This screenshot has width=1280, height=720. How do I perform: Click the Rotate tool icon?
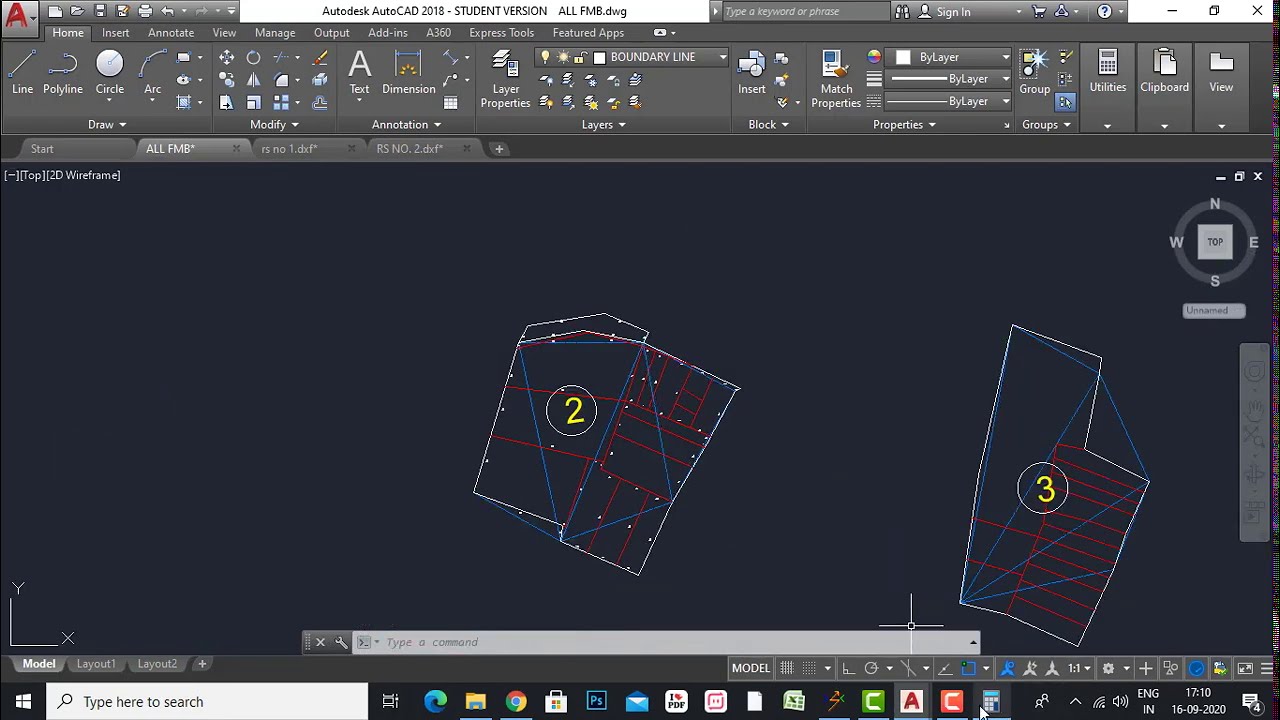point(253,58)
